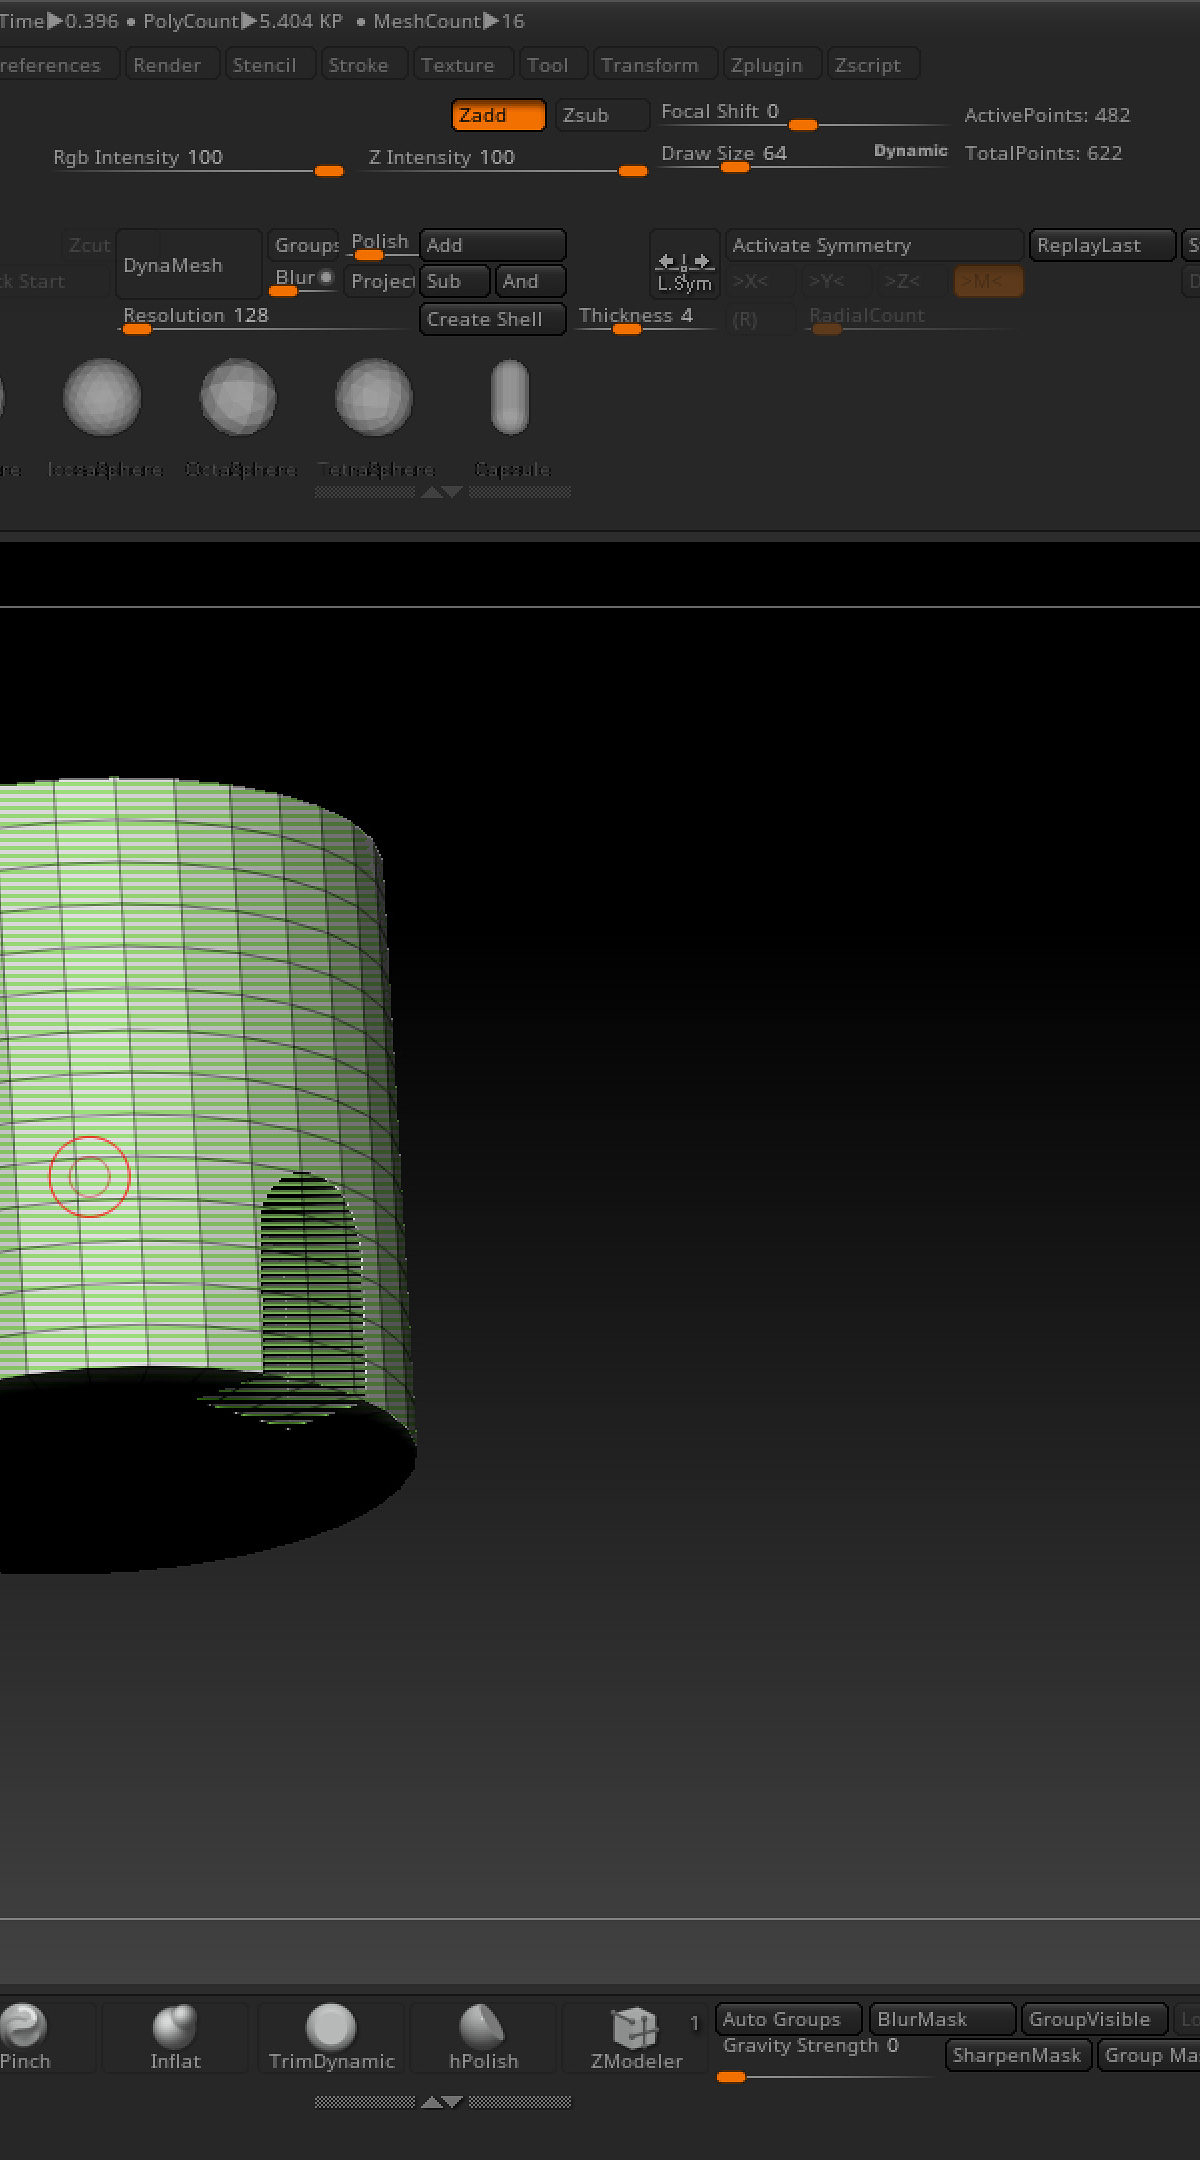Image resolution: width=1200 pixels, height=2160 pixels.
Task: Select the TetraSphere primitive icon
Action: (374, 398)
